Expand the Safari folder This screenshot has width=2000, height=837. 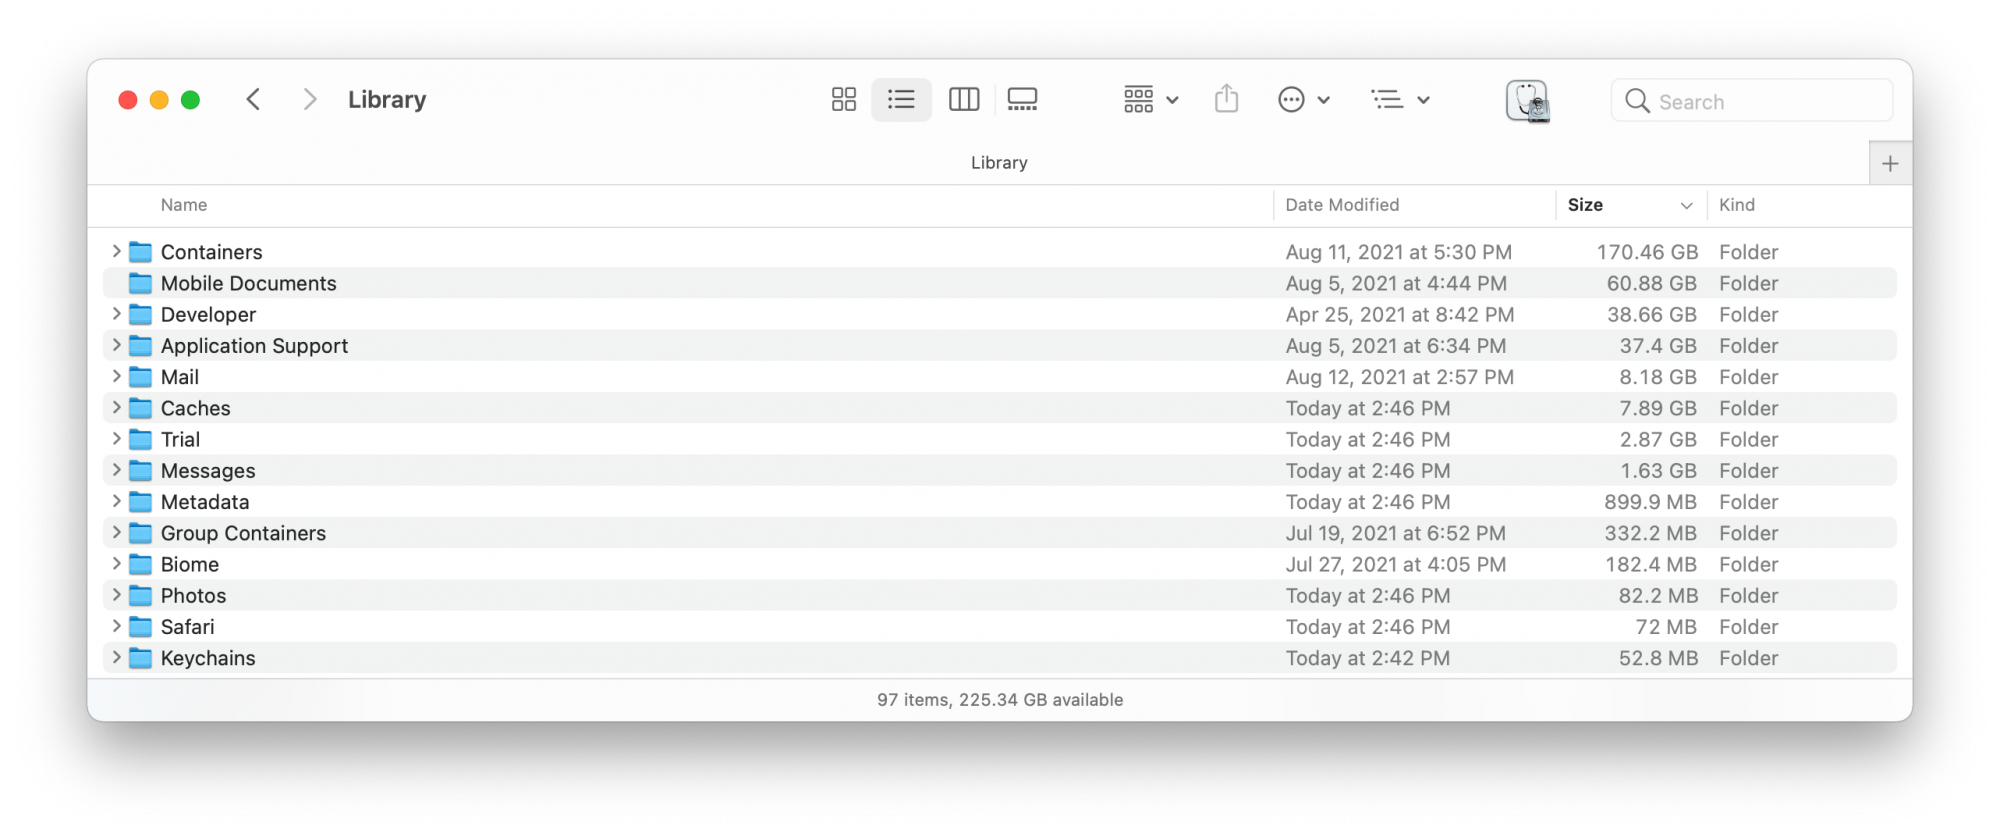[x=116, y=626]
